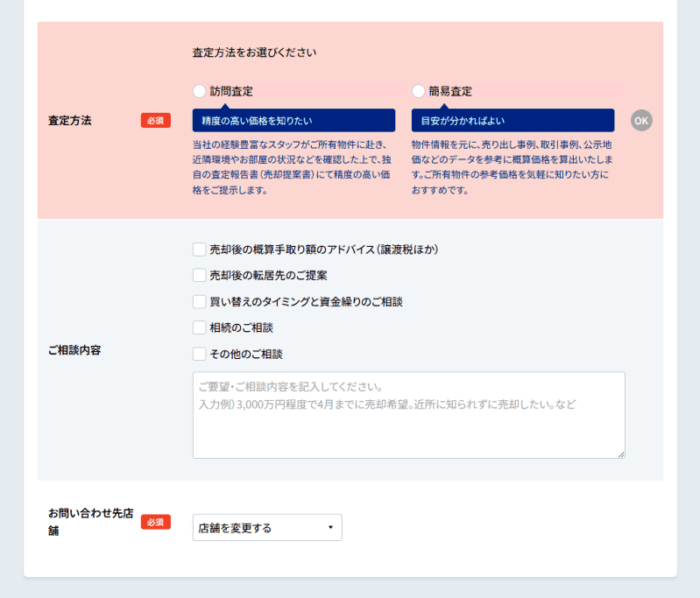Check その他のご相談 option
This screenshot has width=700, height=598.
click(199, 354)
